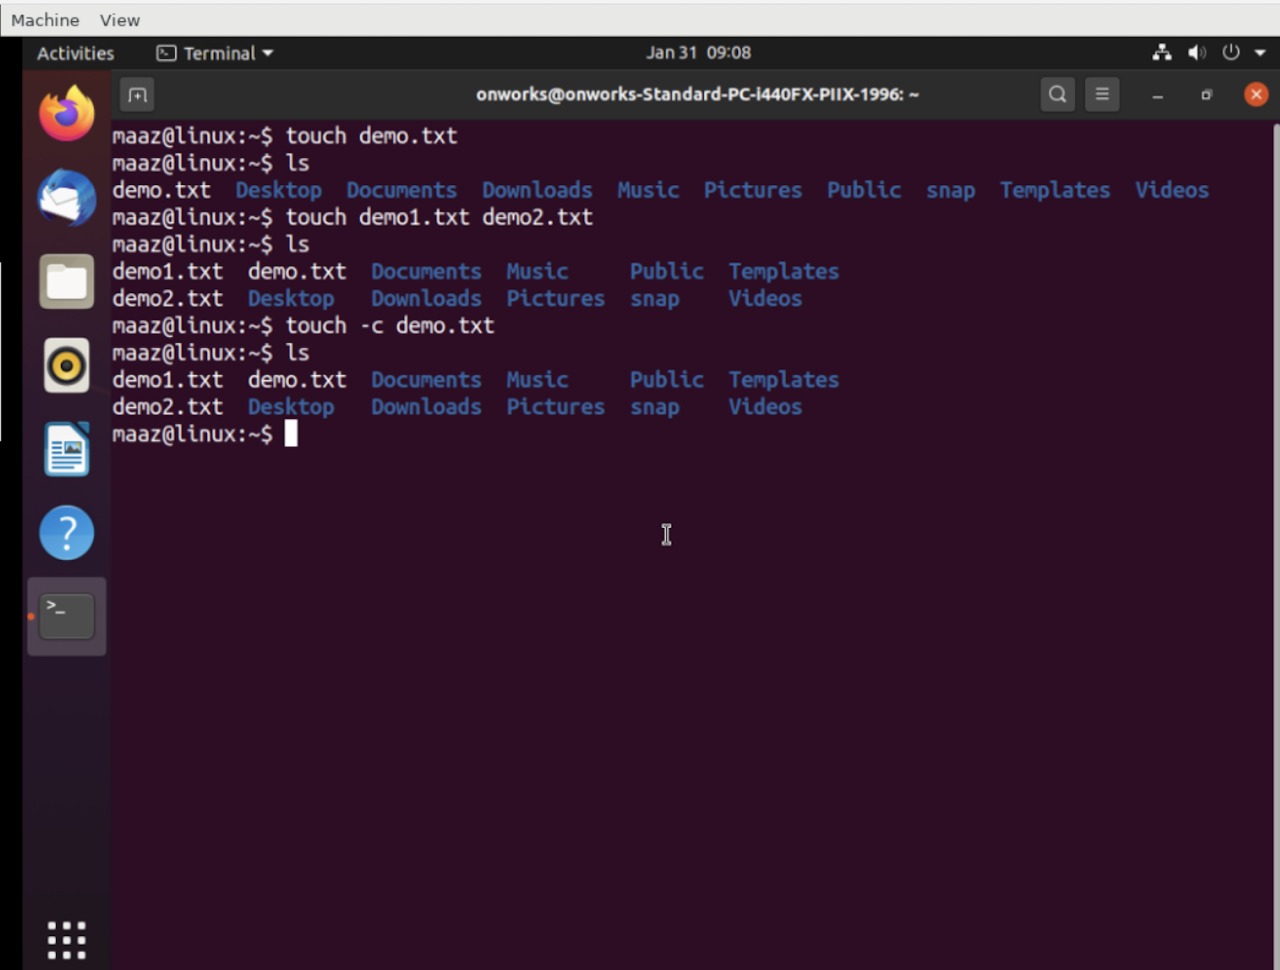
Task: Open LibreOffice Writer from dock
Action: [67, 449]
